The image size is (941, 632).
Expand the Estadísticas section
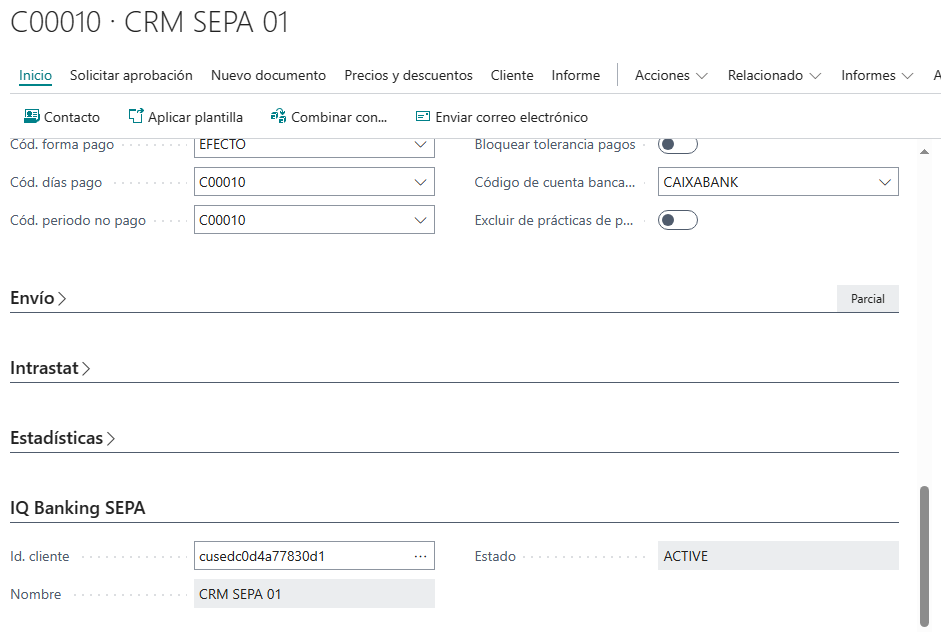[62, 438]
